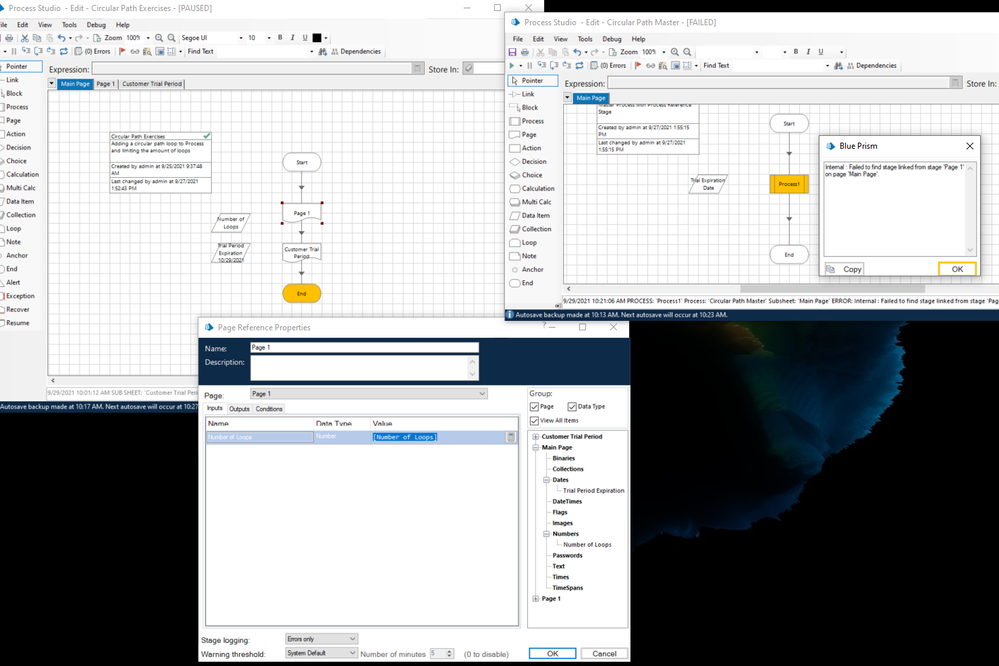This screenshot has width=999, height=666.
Task: Open the Customer Trial Period page tab
Action: [152, 84]
